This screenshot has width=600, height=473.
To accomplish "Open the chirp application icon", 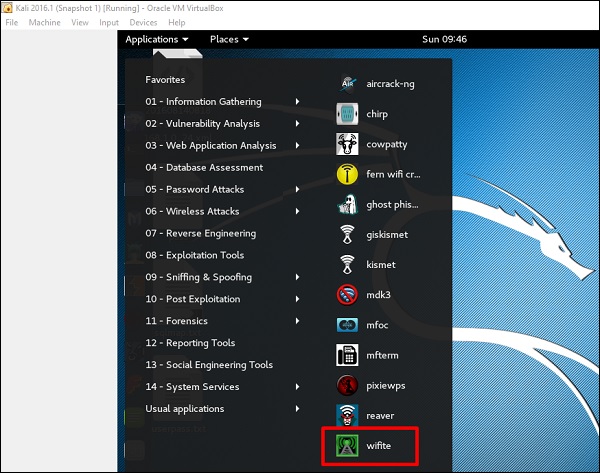I will (x=348, y=114).
